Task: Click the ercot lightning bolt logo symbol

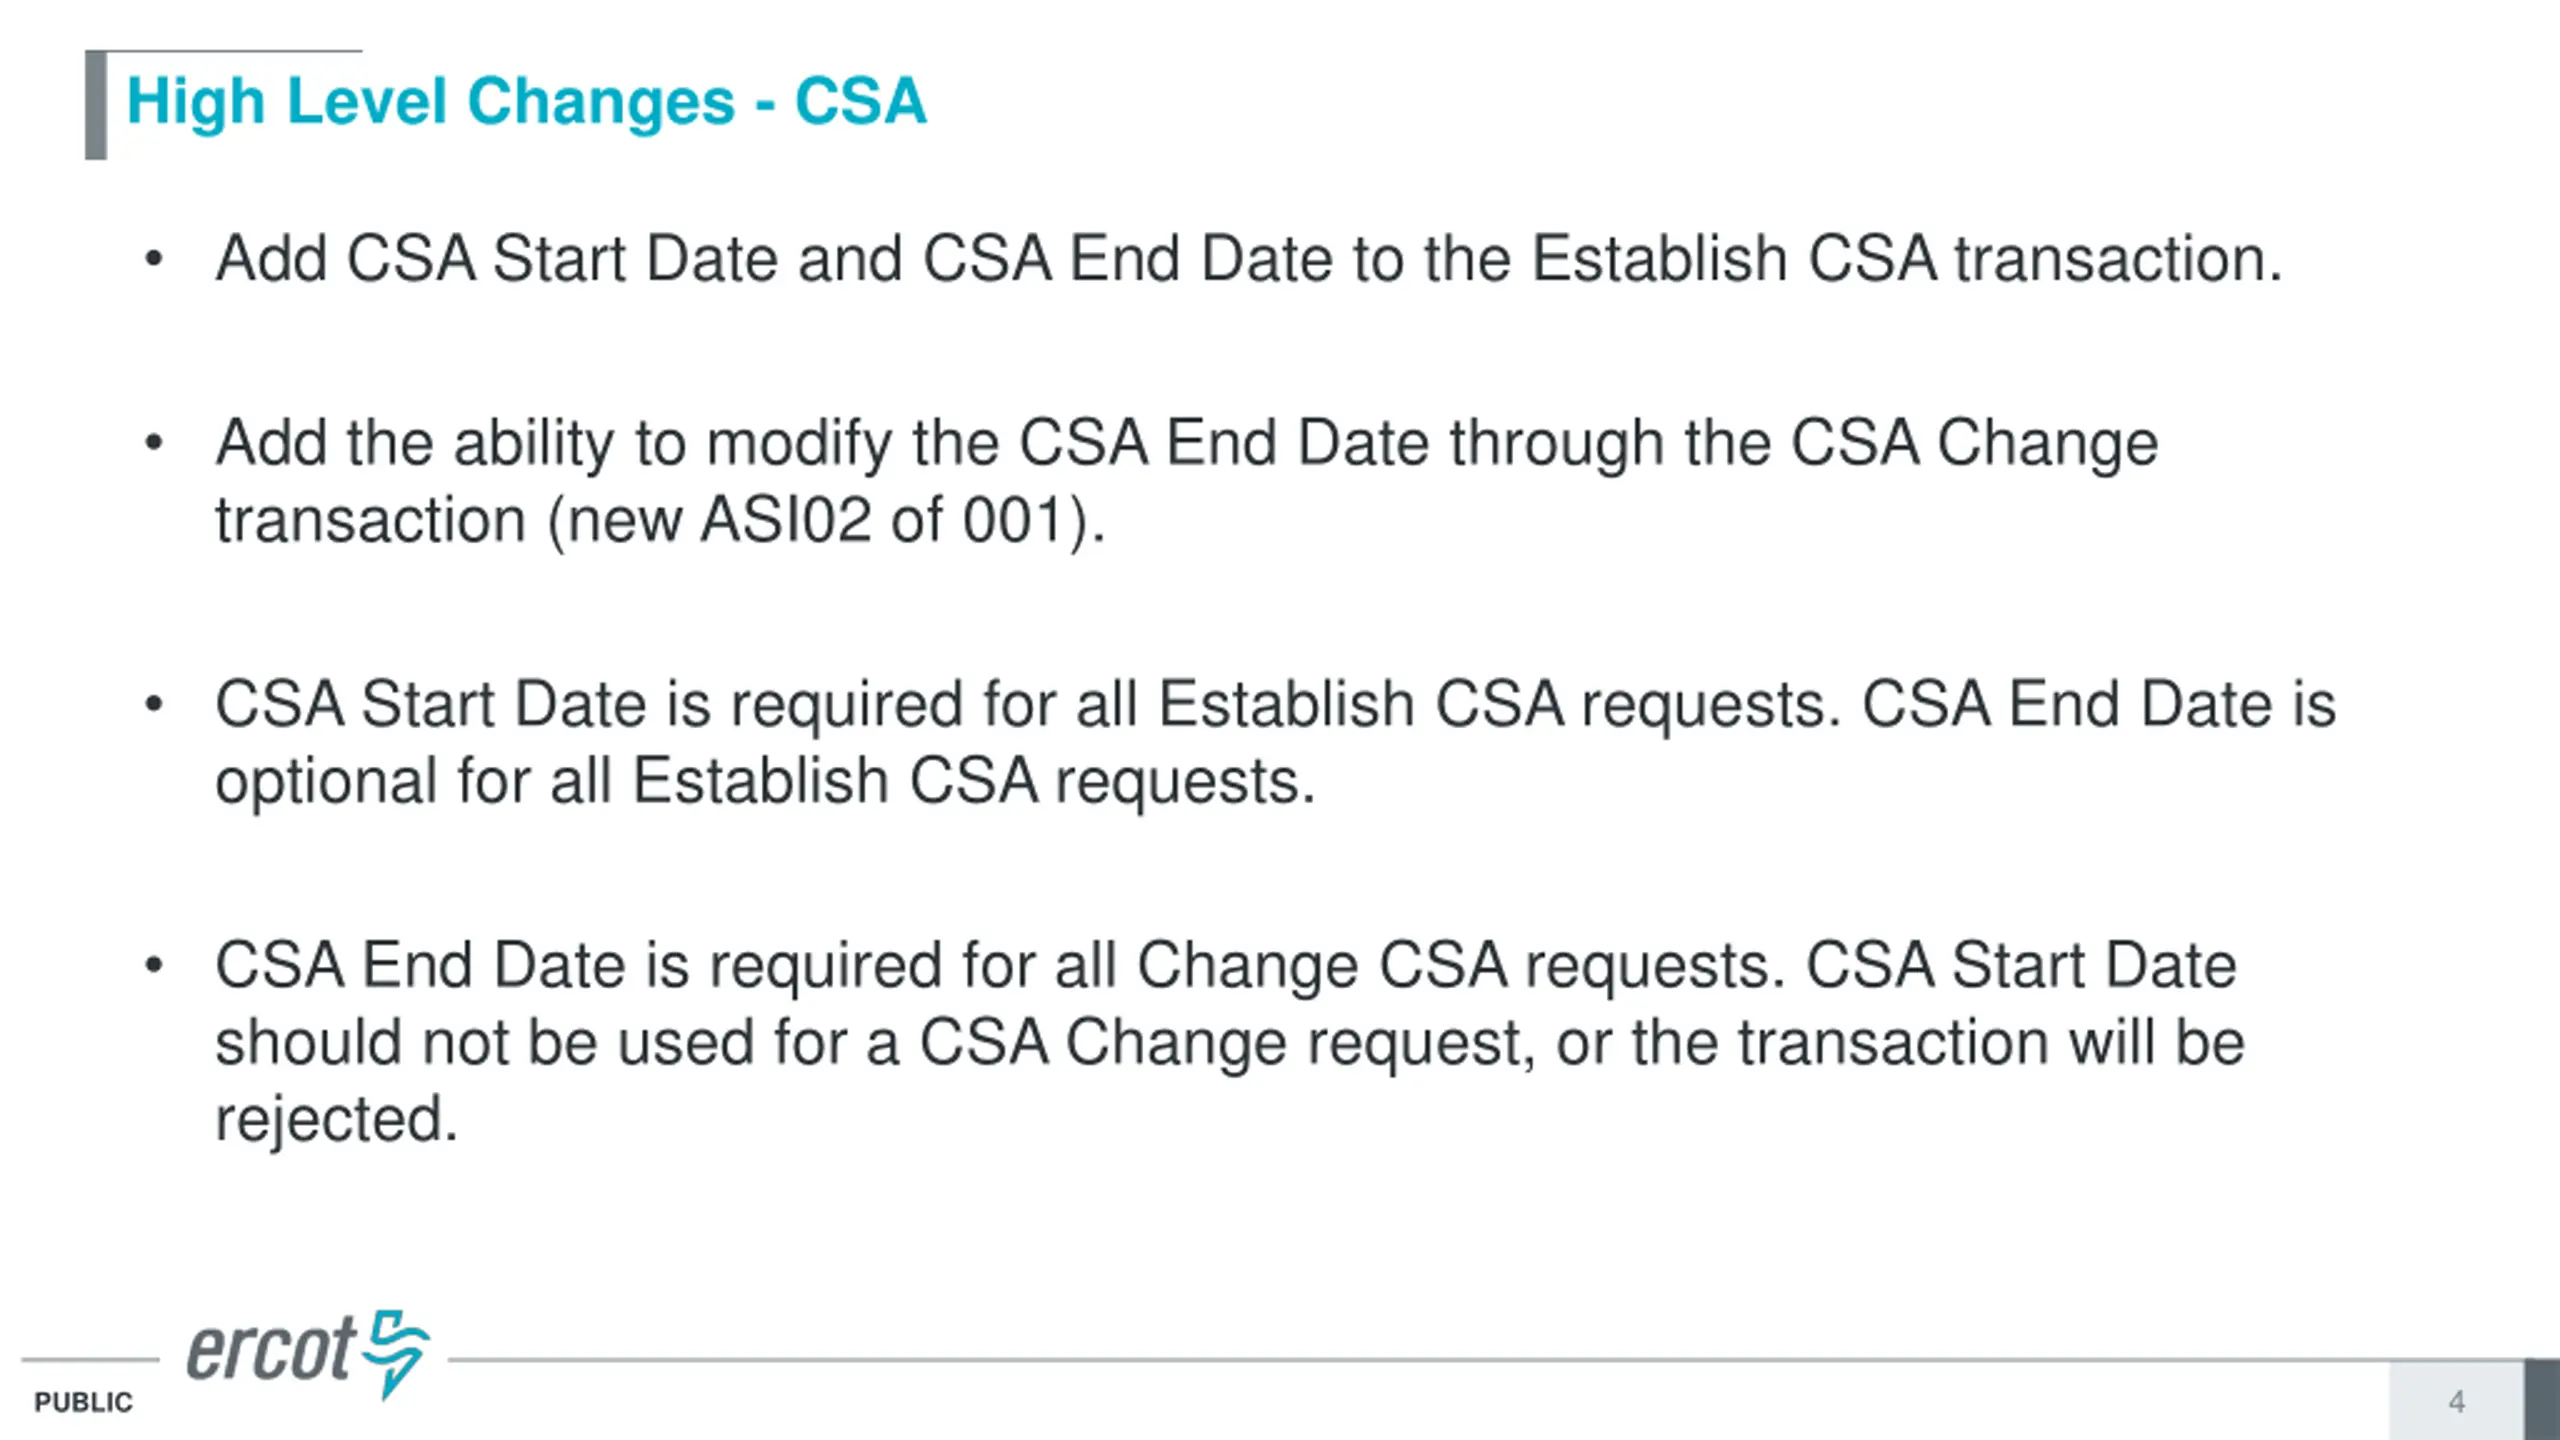Action: pos(396,1350)
